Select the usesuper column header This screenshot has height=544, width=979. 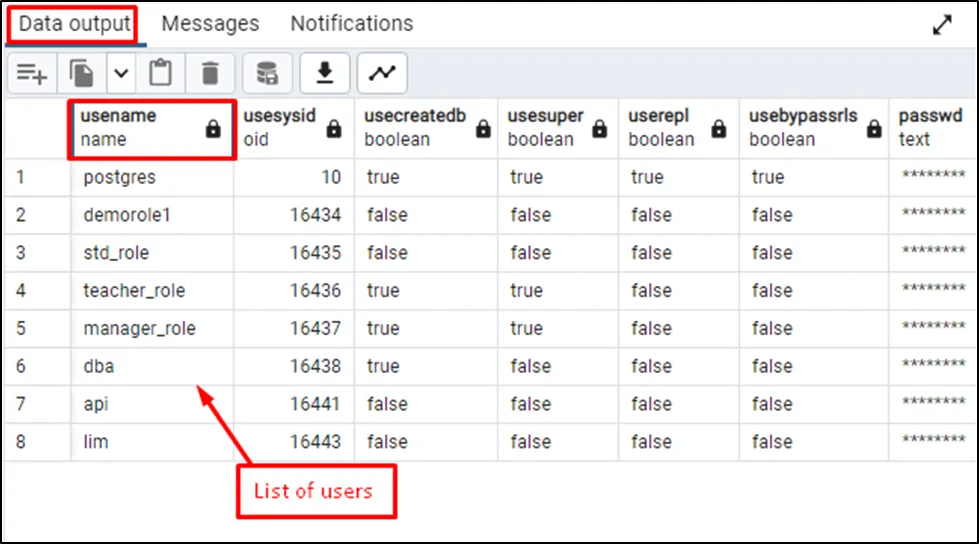[545, 128]
